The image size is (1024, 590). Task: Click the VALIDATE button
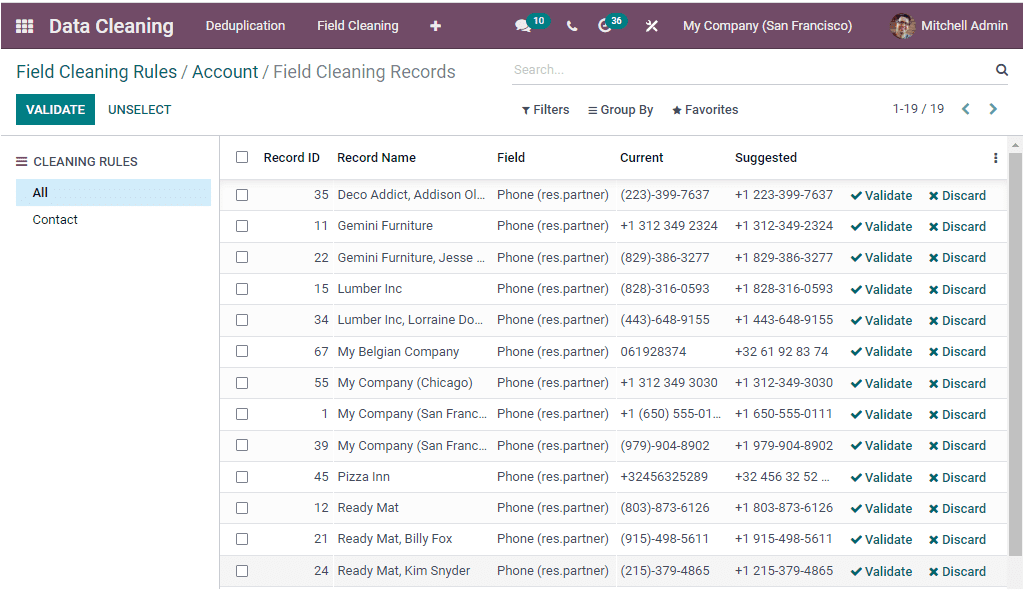coord(55,109)
